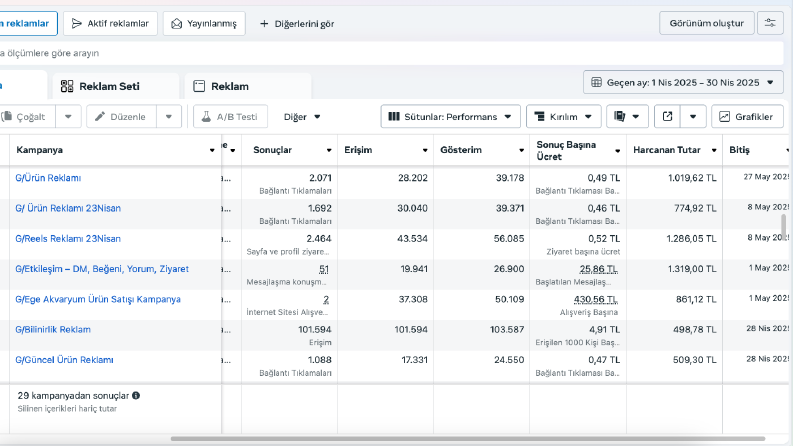
Task: Click the Düzenle edit button
Action: click(x=121, y=117)
